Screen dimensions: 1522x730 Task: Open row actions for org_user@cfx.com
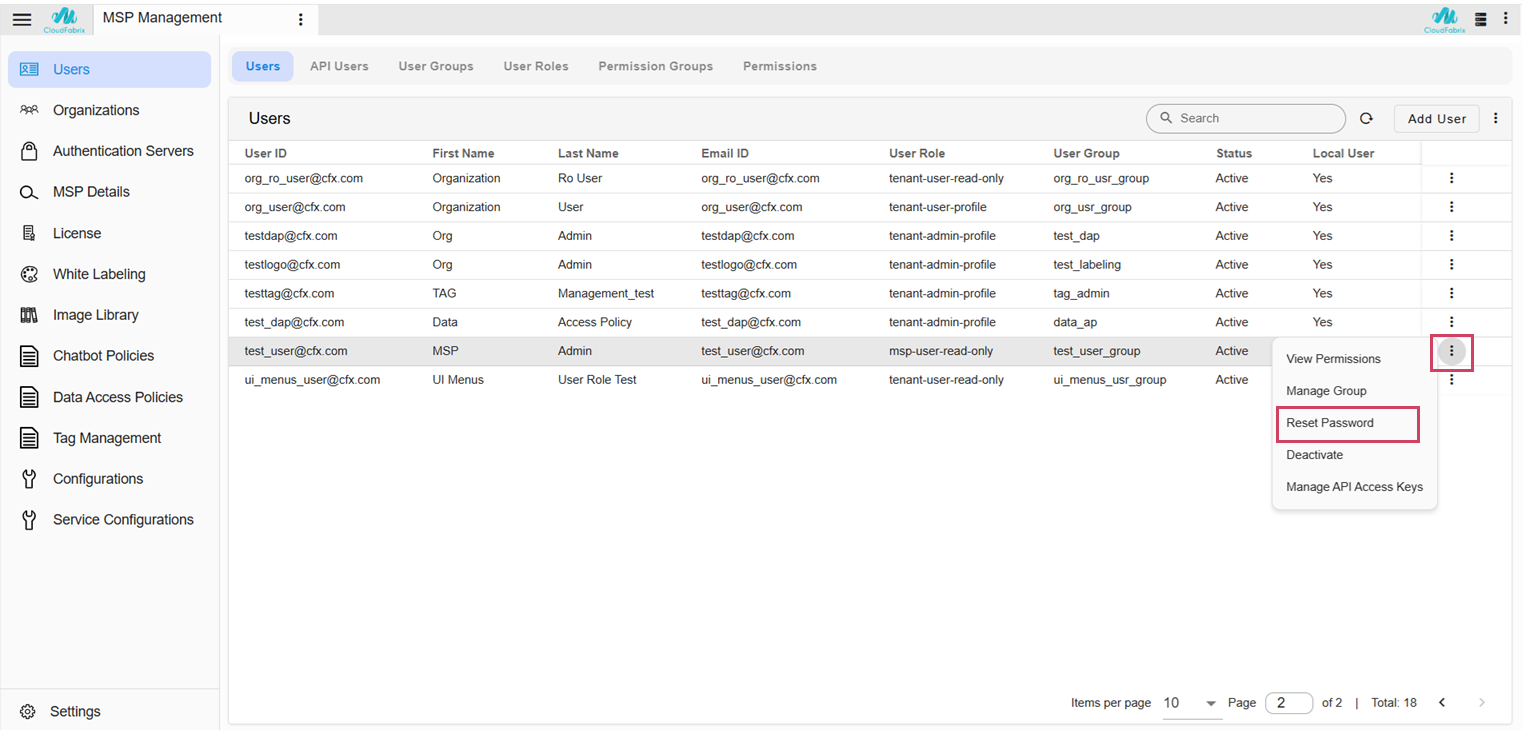coord(1451,207)
